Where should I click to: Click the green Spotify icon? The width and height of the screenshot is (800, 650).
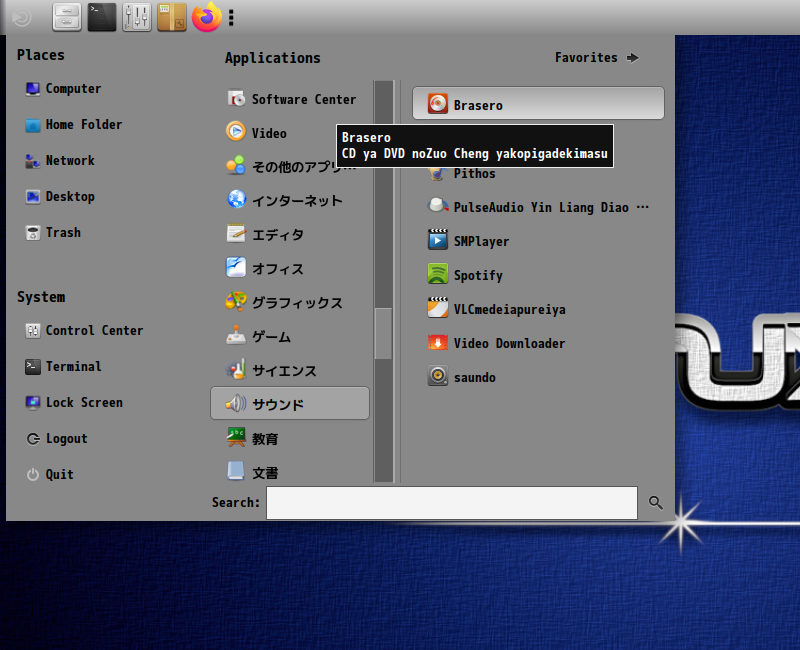(x=438, y=273)
